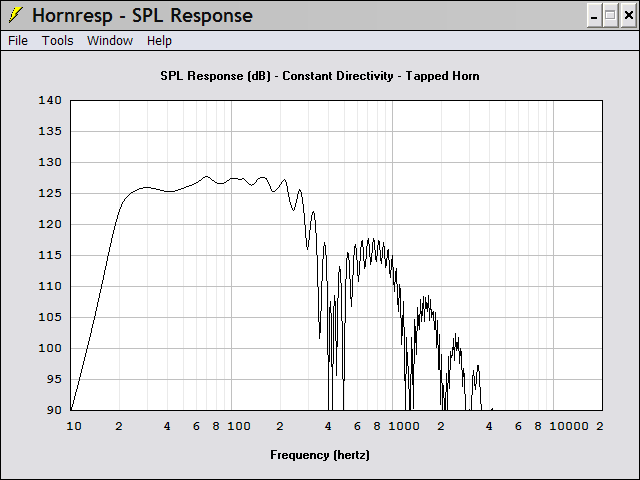640x480 pixels.
Task: Click the 115 dB y-axis label
Action: [x=50, y=255]
